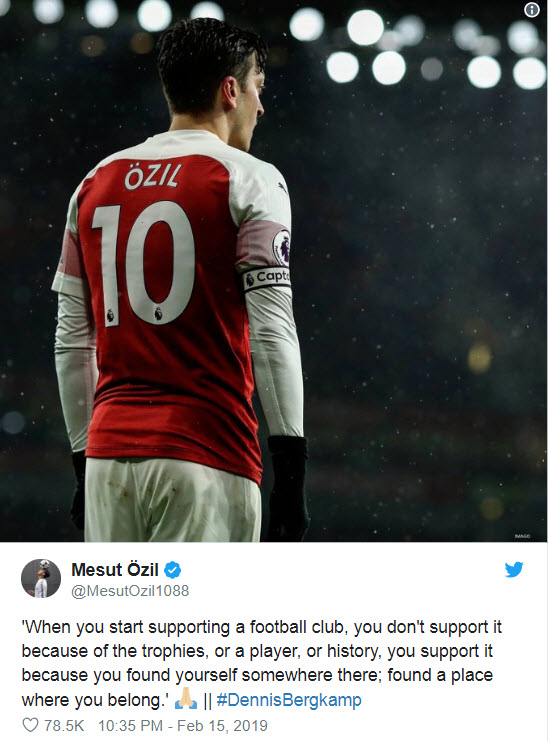Click the captain armband in the photo

(267, 278)
